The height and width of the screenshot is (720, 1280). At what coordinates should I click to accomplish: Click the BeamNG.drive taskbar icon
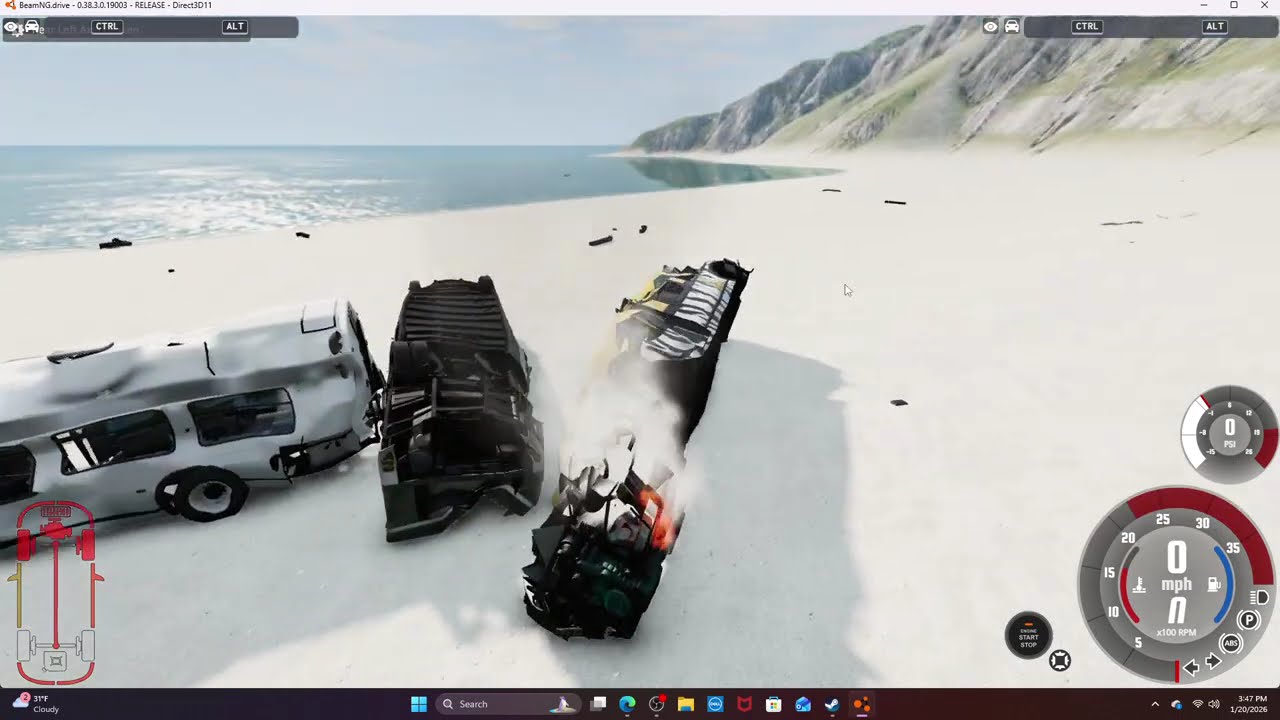(x=861, y=704)
